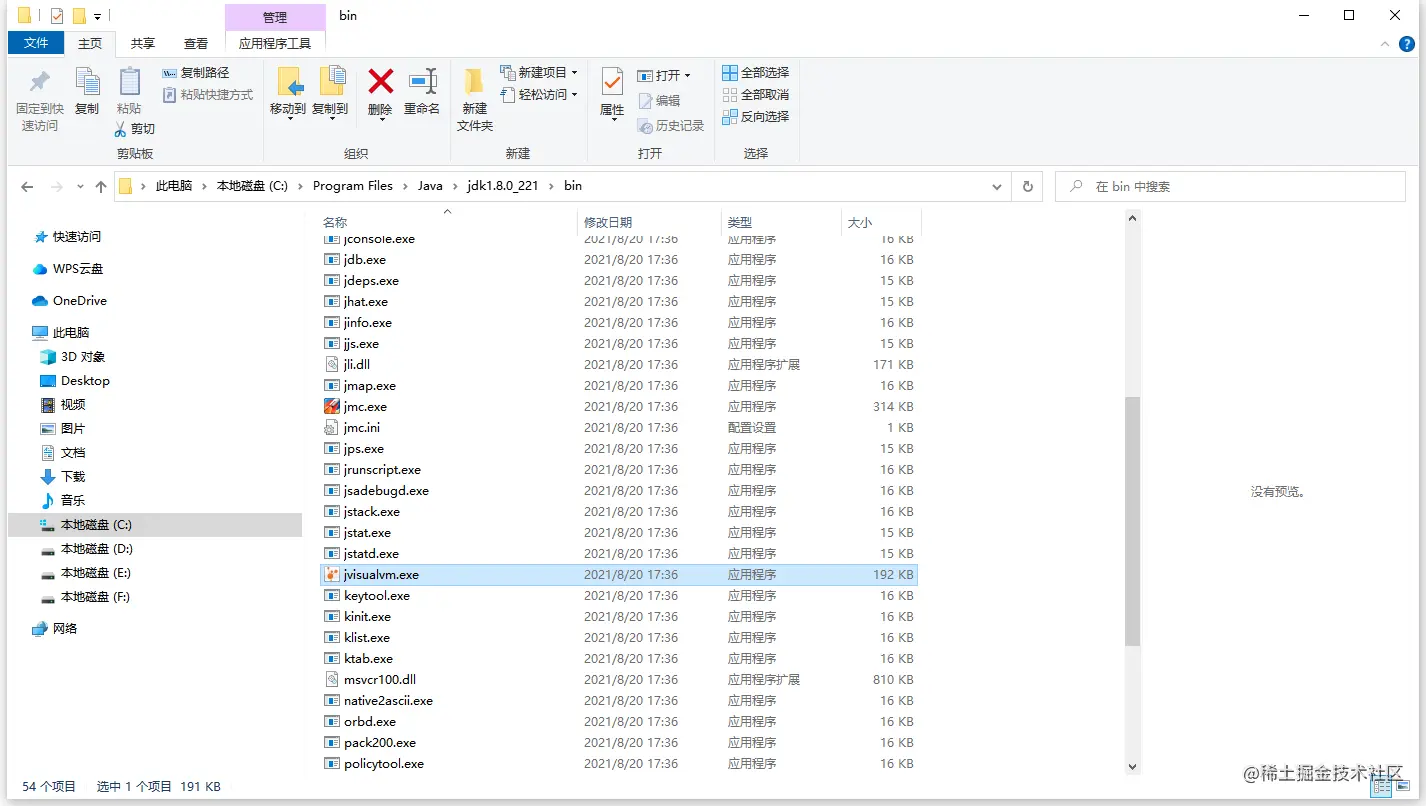Click the Refresh button beside address bar
This screenshot has width=1426, height=806.
1027,186
